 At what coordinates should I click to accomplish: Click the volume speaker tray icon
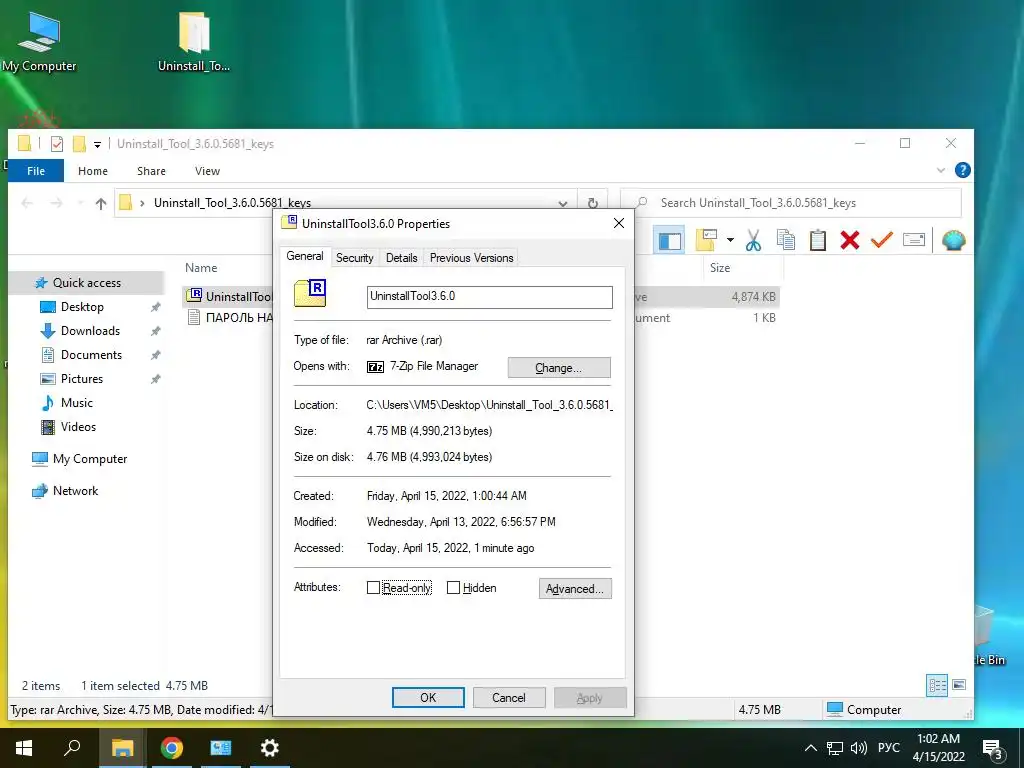pyautogui.click(x=859, y=748)
